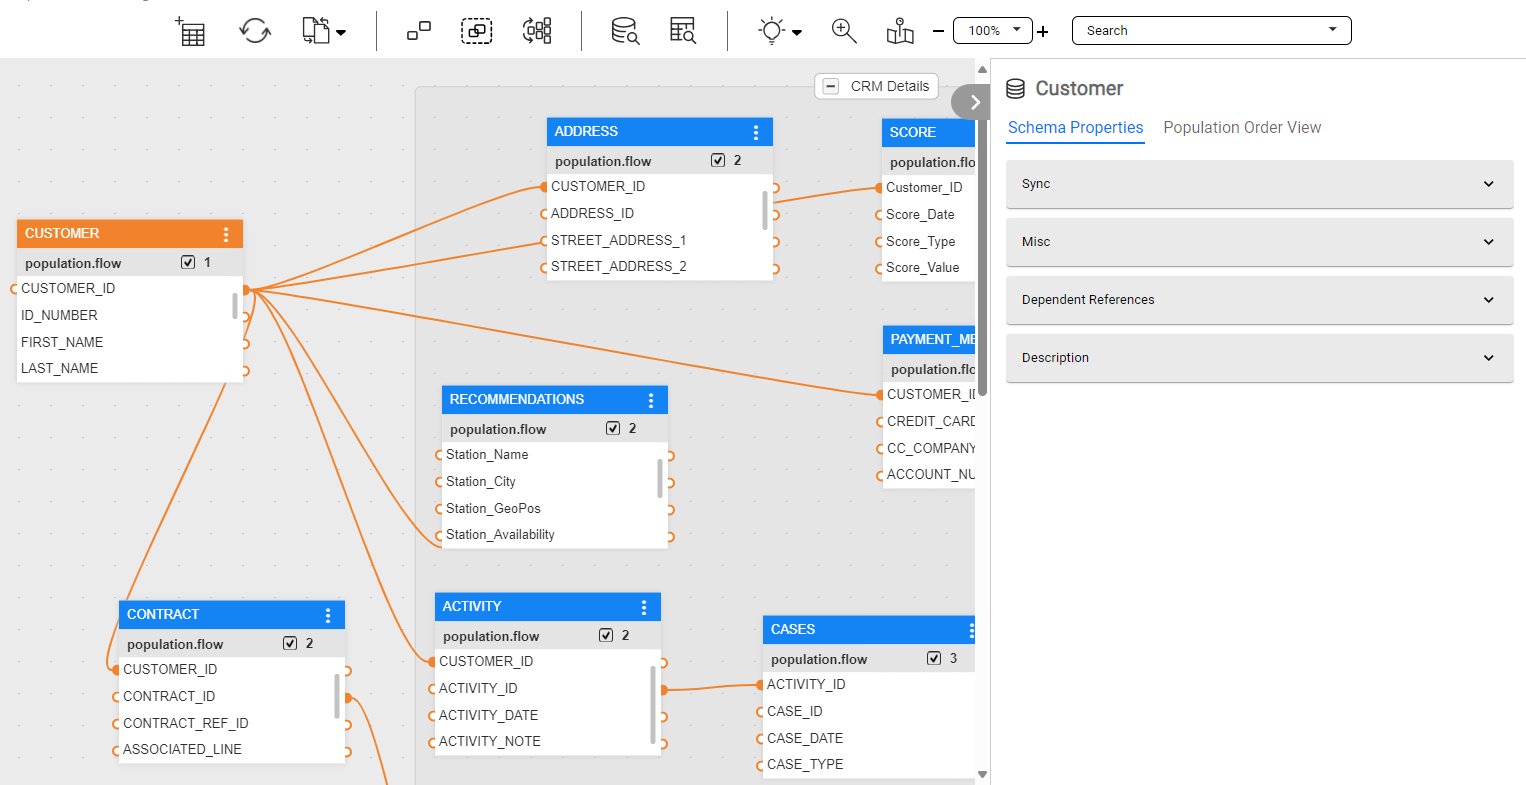The height and width of the screenshot is (785, 1526).
Task: Click the dashed group selection icon
Action: pyautogui.click(x=476, y=31)
